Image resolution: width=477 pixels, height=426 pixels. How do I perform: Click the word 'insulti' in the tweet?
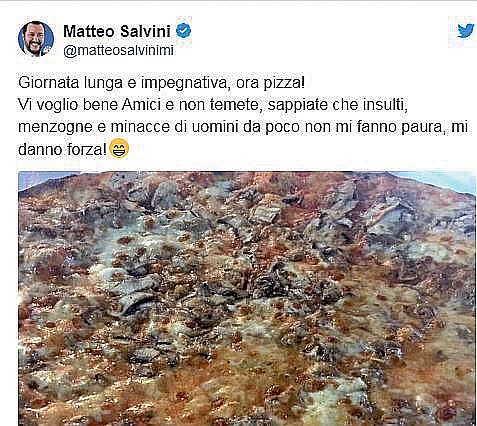point(383,105)
